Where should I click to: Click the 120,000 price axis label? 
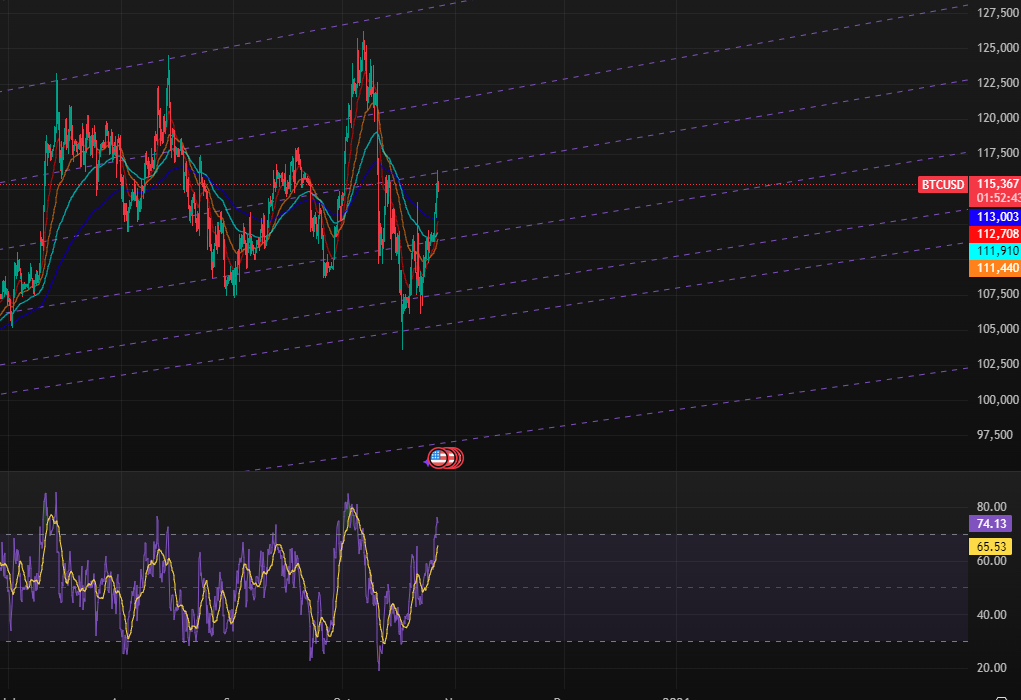tap(998, 118)
